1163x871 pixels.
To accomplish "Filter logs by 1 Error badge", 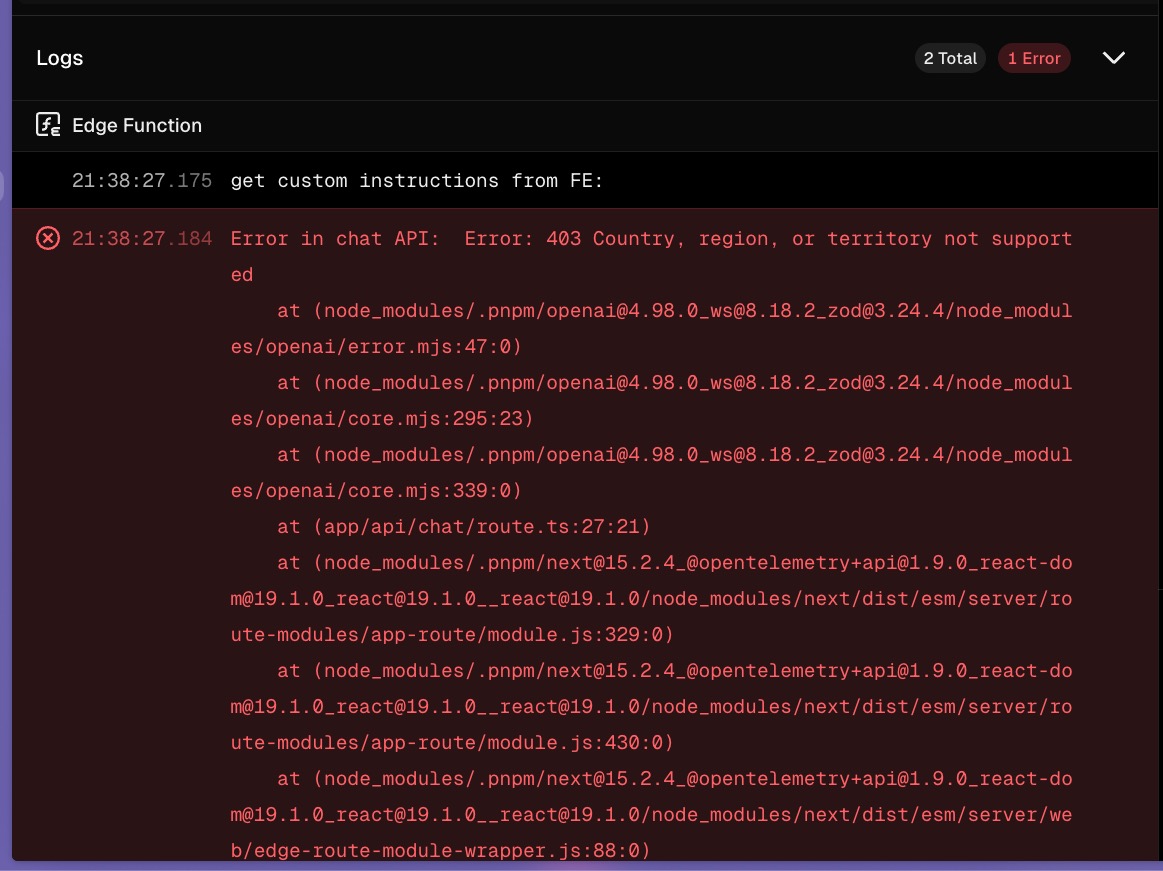I will coord(1034,58).
